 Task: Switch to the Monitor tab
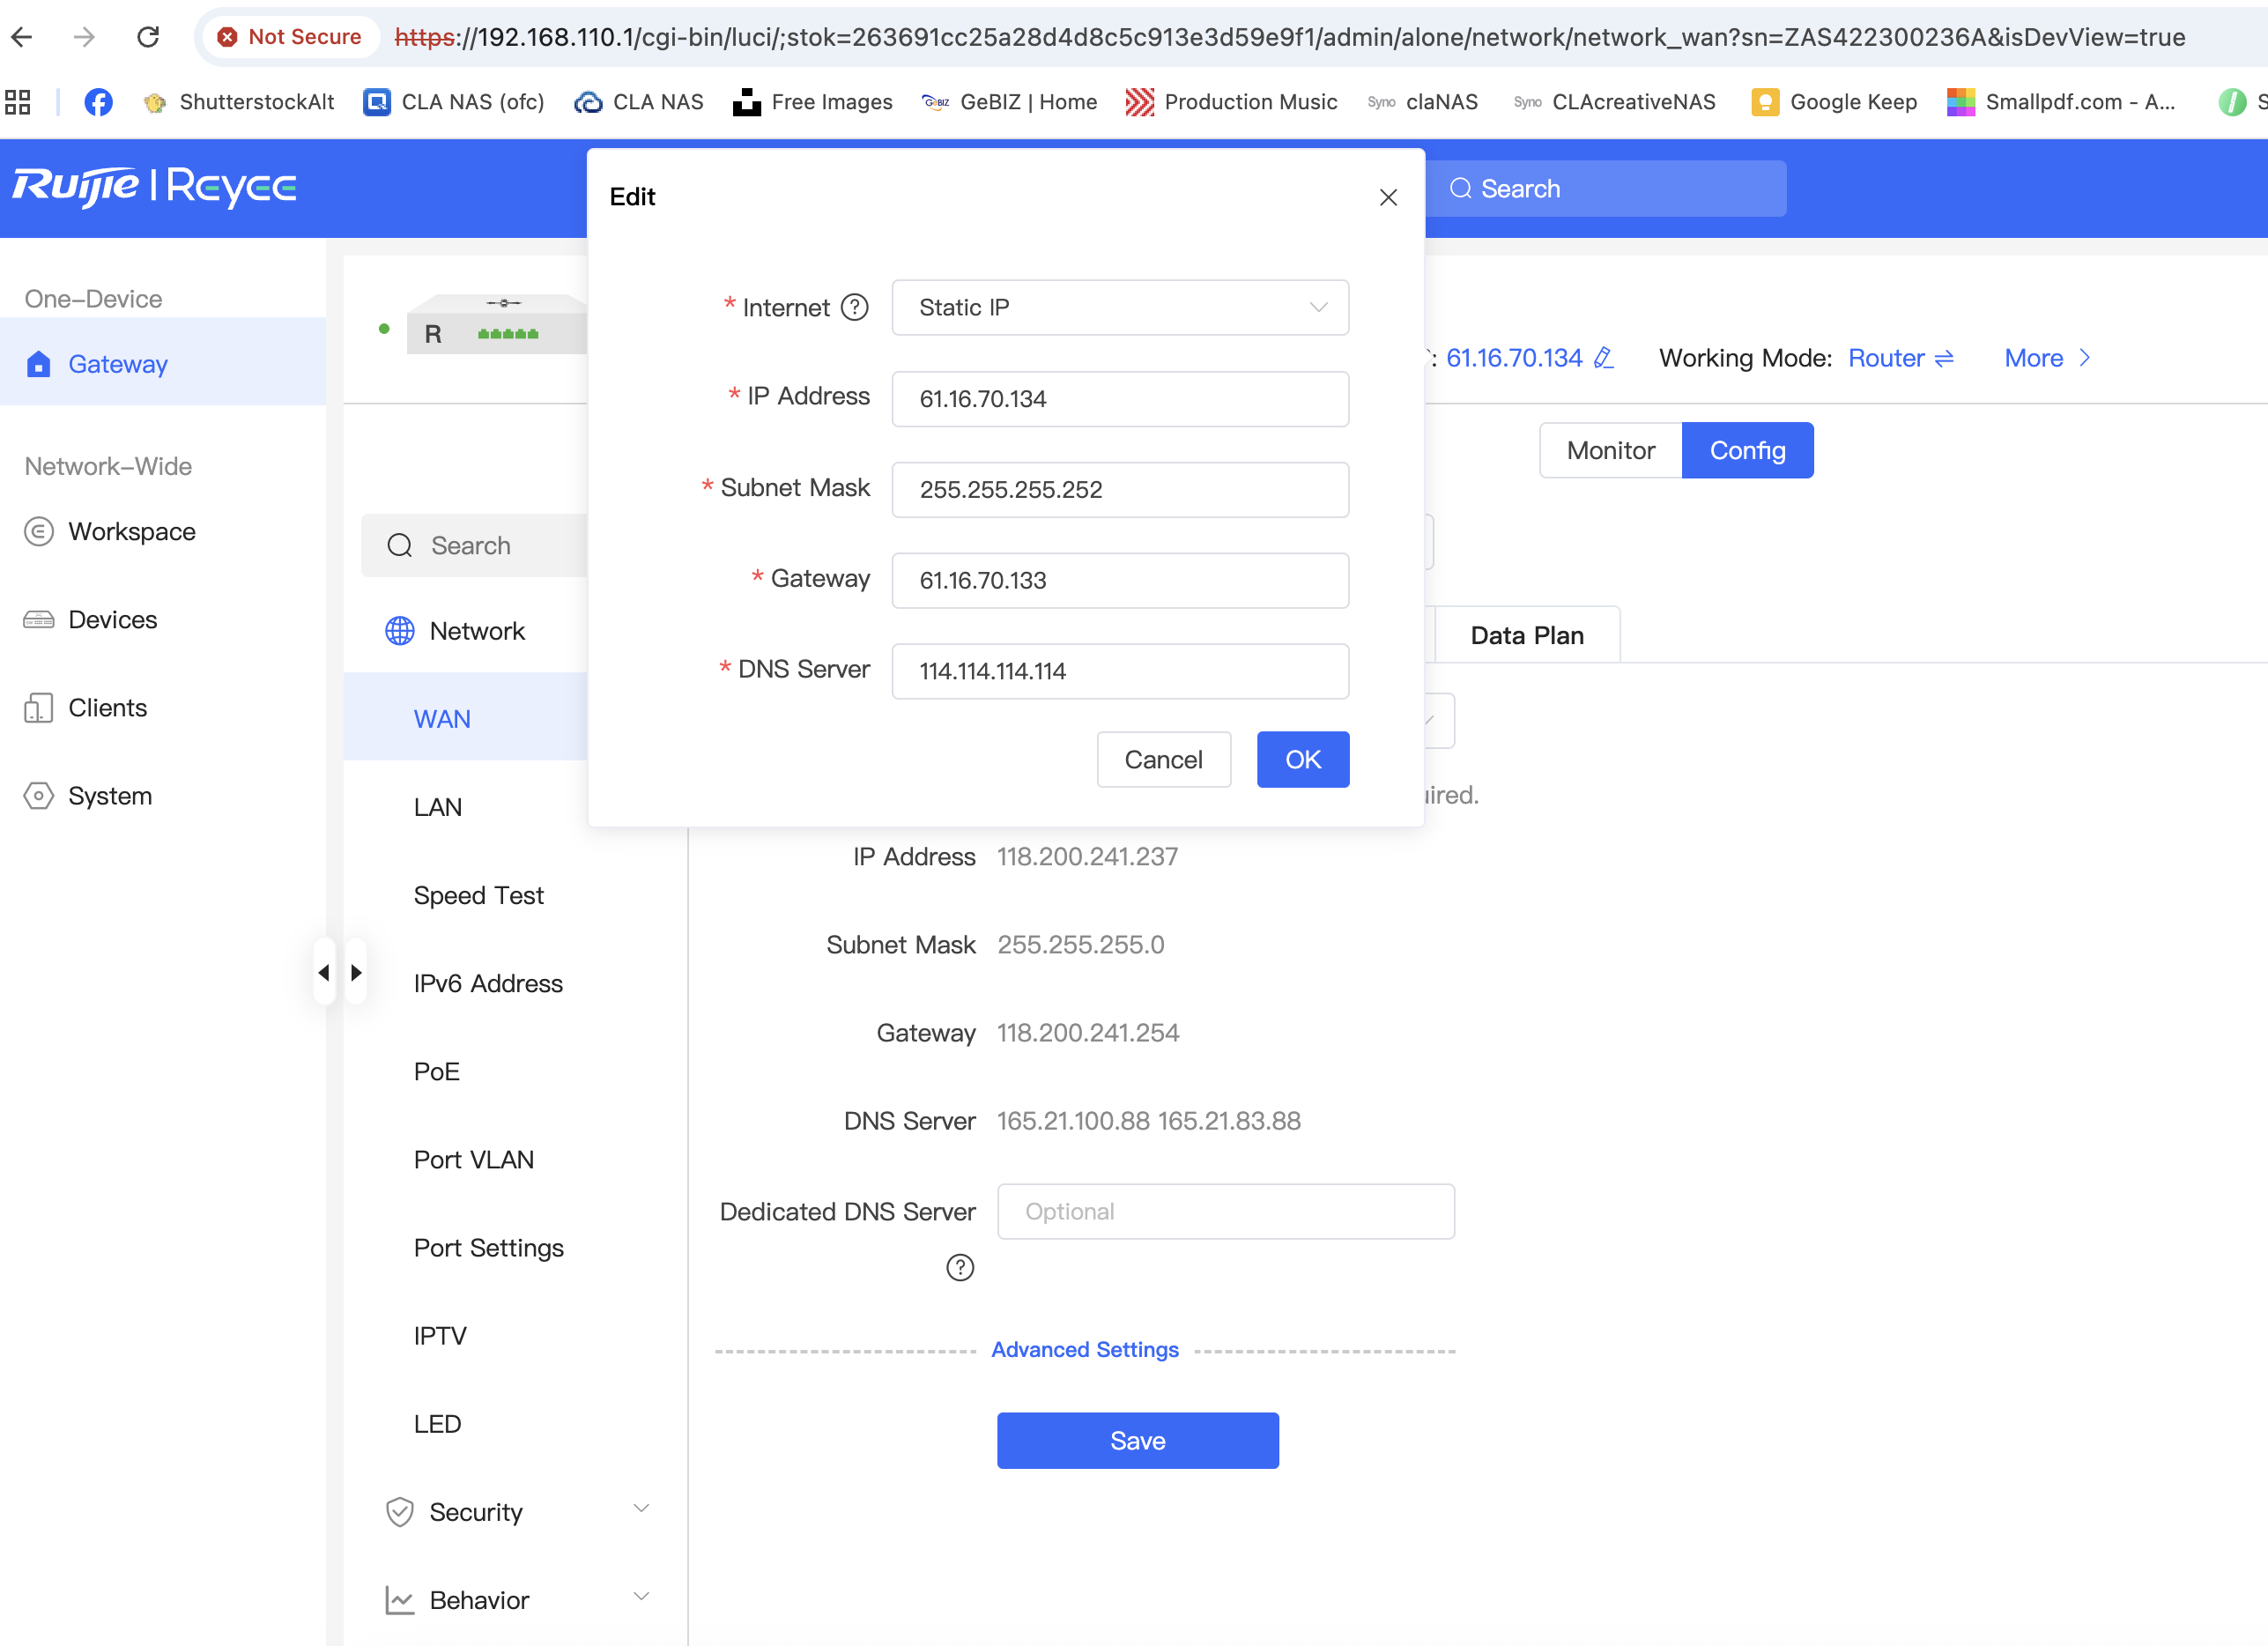click(x=1610, y=450)
